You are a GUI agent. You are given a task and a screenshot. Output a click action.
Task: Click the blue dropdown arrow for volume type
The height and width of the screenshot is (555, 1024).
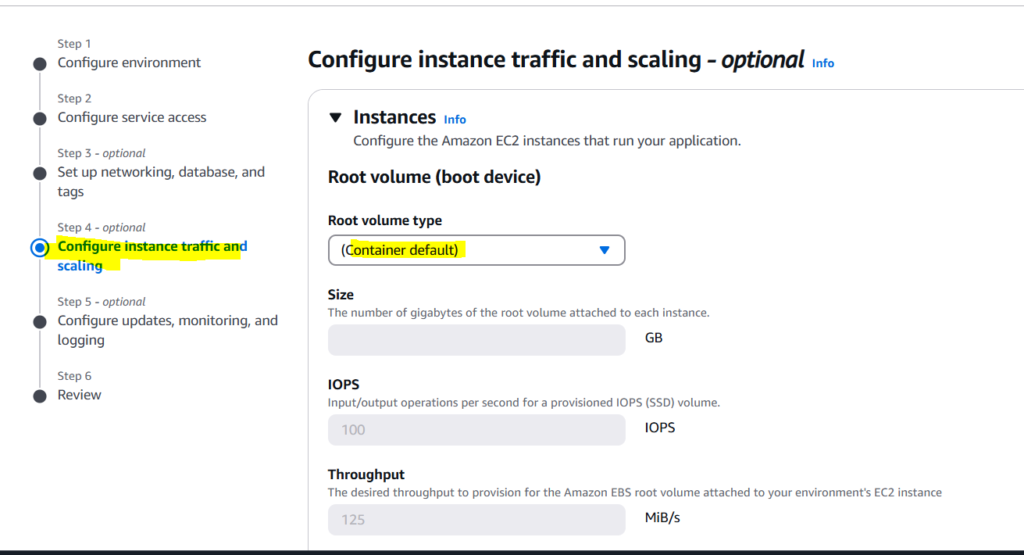pyautogui.click(x=604, y=250)
